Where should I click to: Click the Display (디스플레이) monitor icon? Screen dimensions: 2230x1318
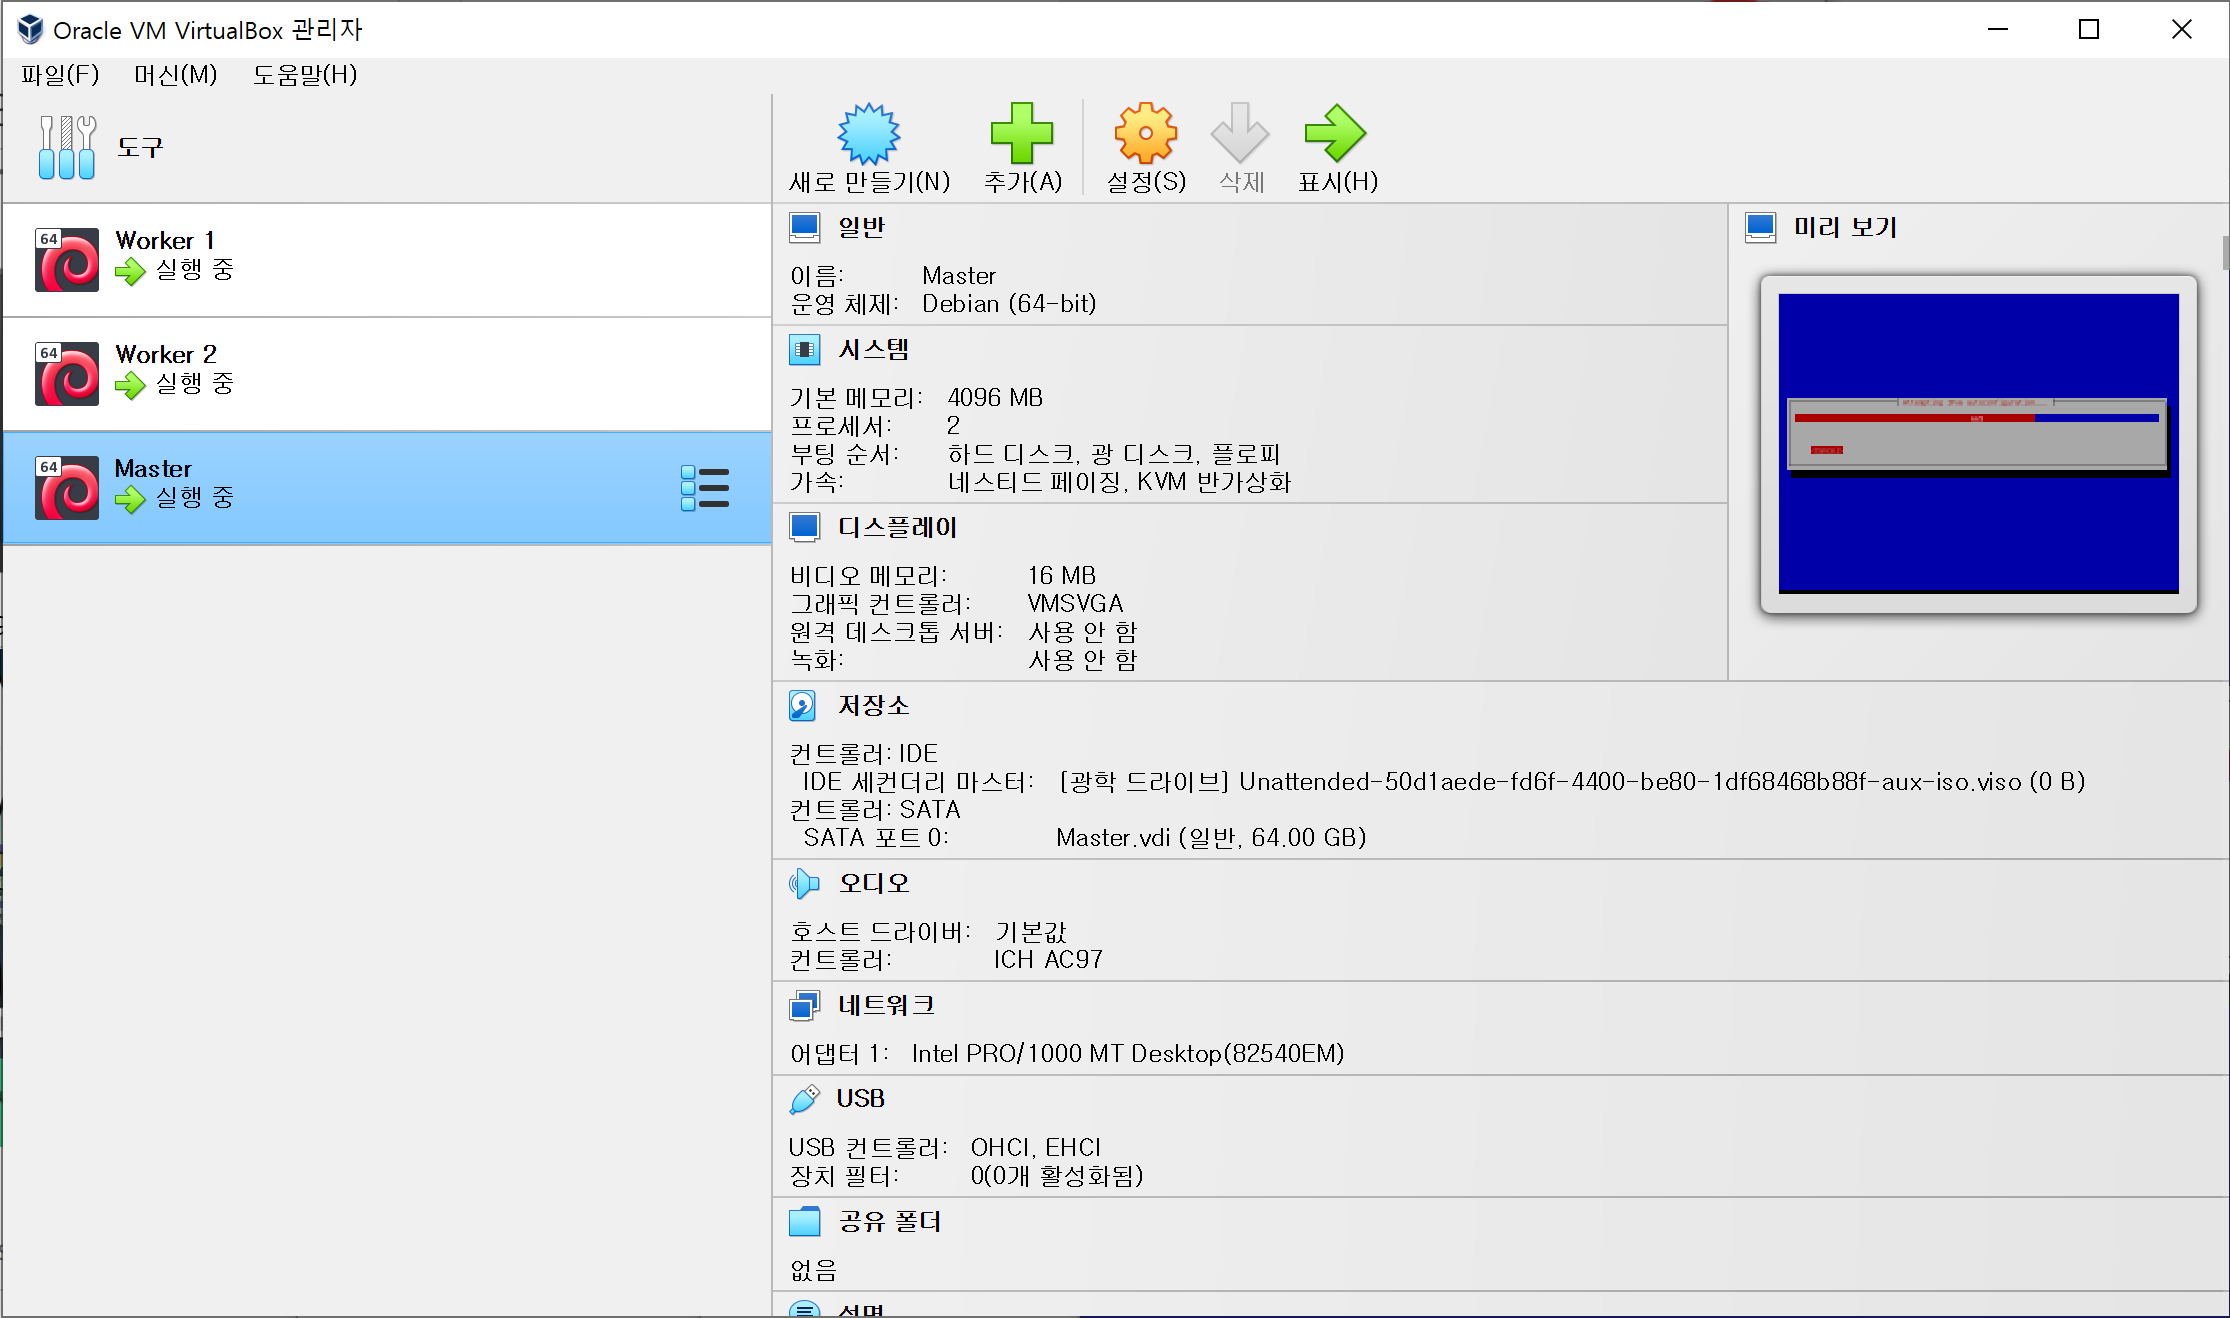805,528
